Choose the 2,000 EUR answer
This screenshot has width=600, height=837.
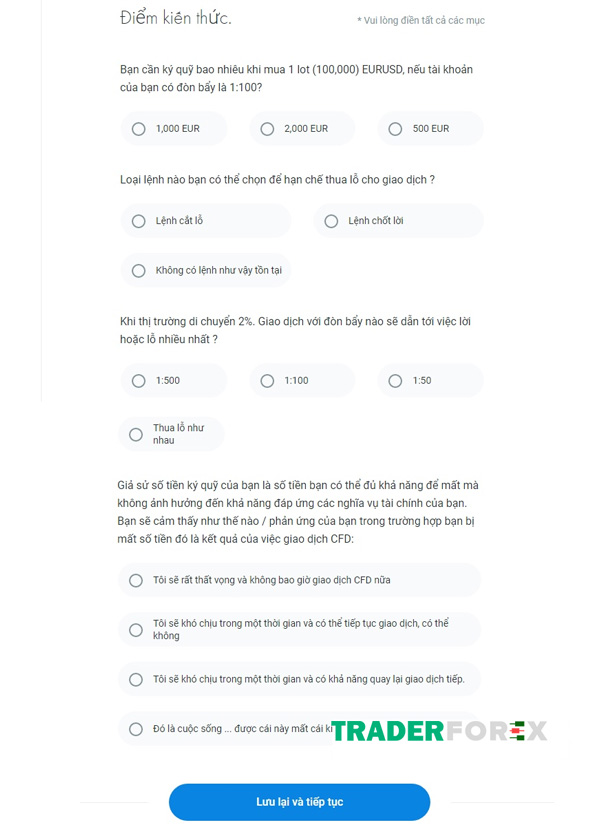(x=302, y=129)
